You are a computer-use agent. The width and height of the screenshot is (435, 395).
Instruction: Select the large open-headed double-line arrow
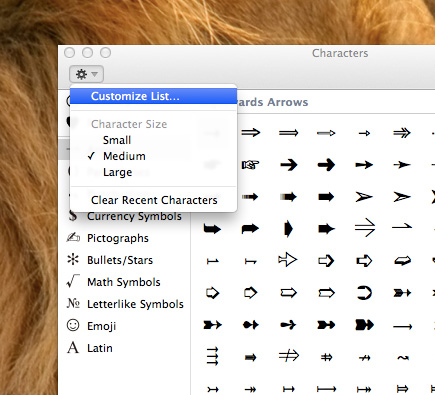(x=365, y=228)
